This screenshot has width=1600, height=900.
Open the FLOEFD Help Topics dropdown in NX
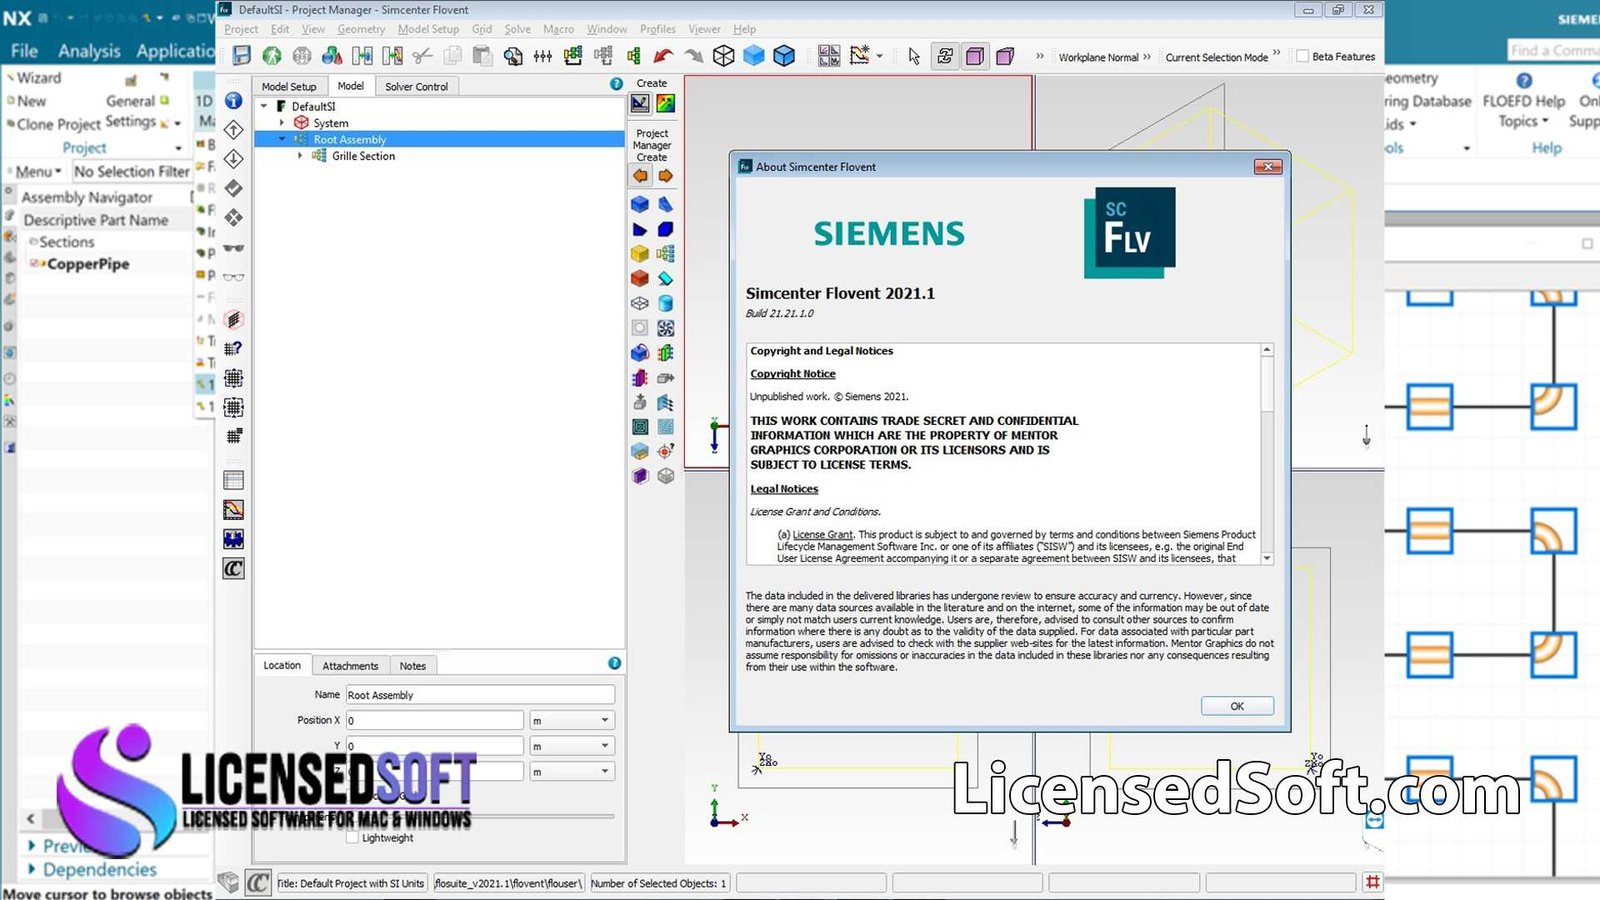[1523, 111]
